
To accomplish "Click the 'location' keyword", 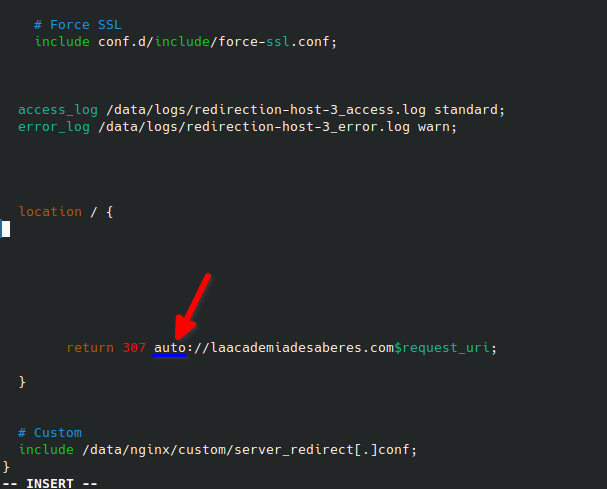I will point(50,212).
